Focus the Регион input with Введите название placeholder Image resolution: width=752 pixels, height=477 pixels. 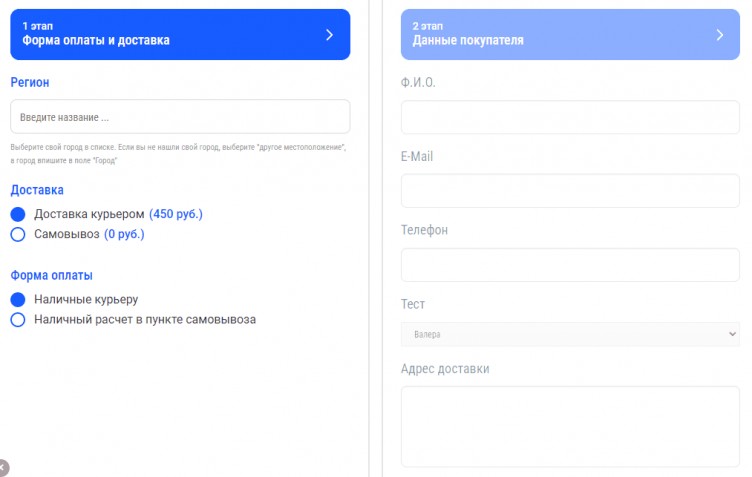point(180,117)
